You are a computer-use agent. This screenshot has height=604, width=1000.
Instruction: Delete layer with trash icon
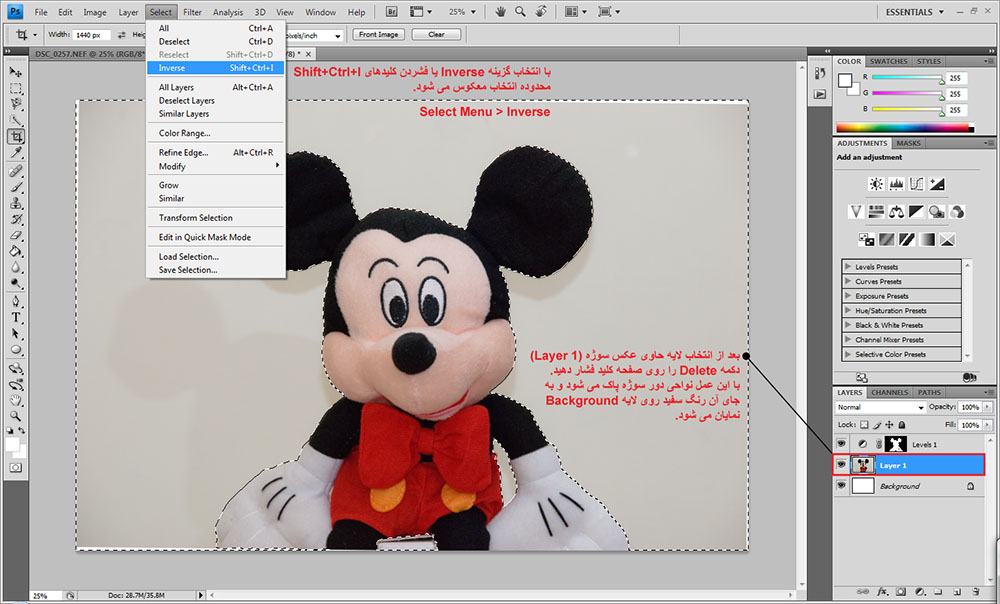click(976, 592)
